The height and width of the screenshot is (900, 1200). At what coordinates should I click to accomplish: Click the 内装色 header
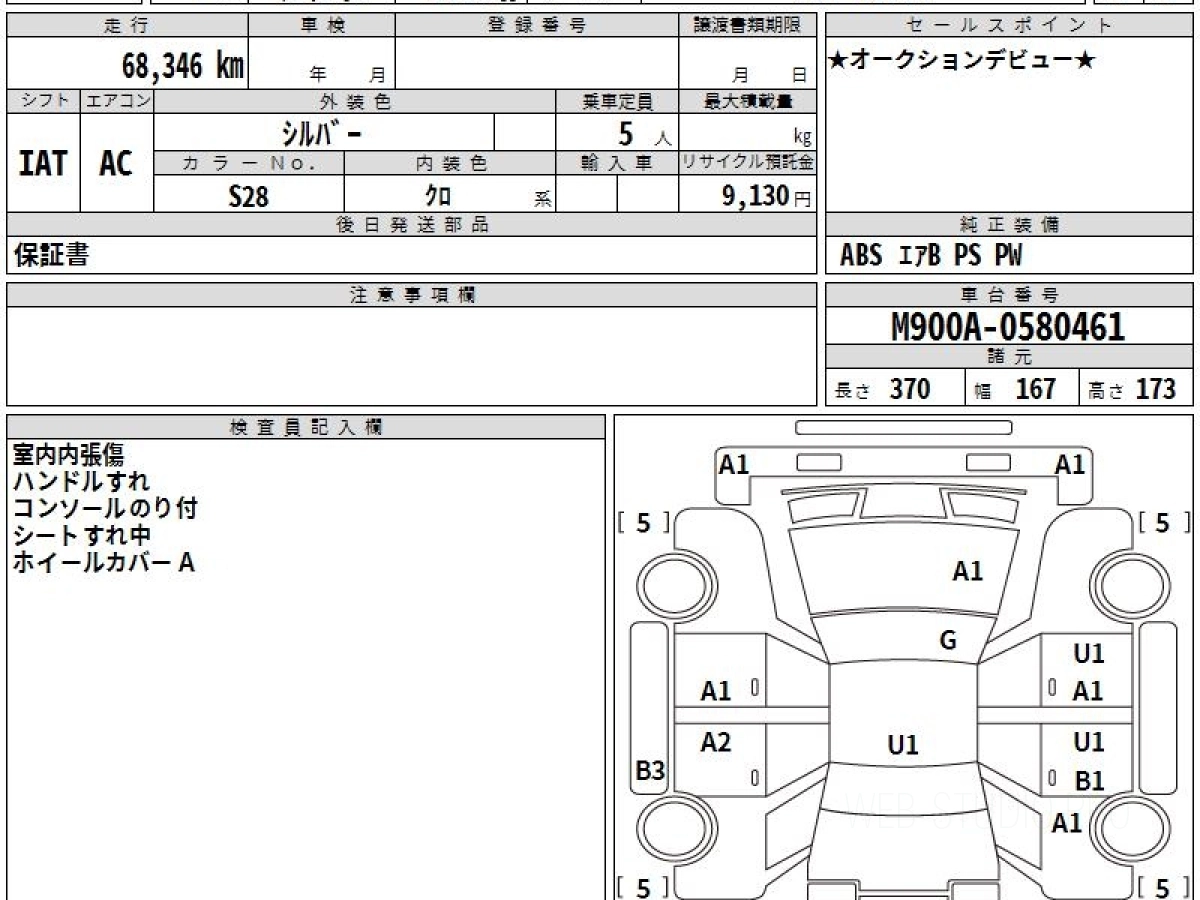[450, 163]
